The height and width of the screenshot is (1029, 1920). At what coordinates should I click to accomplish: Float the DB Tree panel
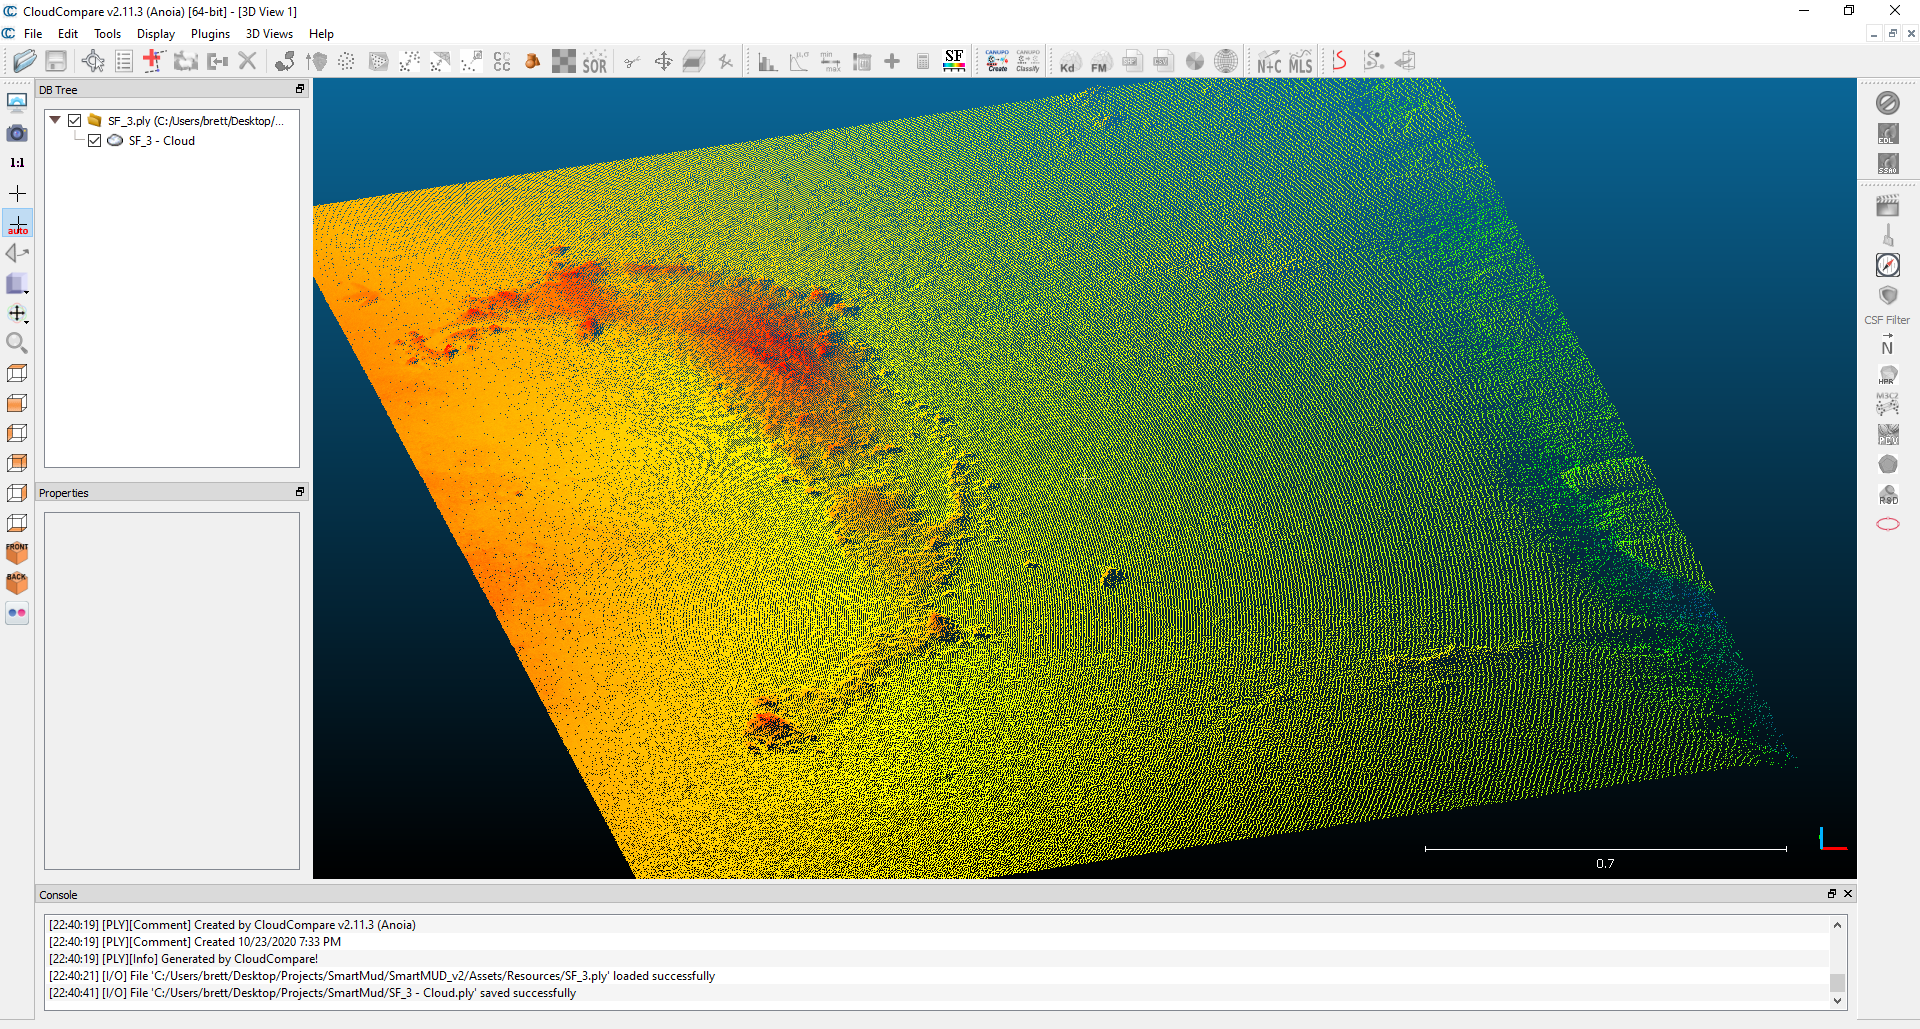299,89
